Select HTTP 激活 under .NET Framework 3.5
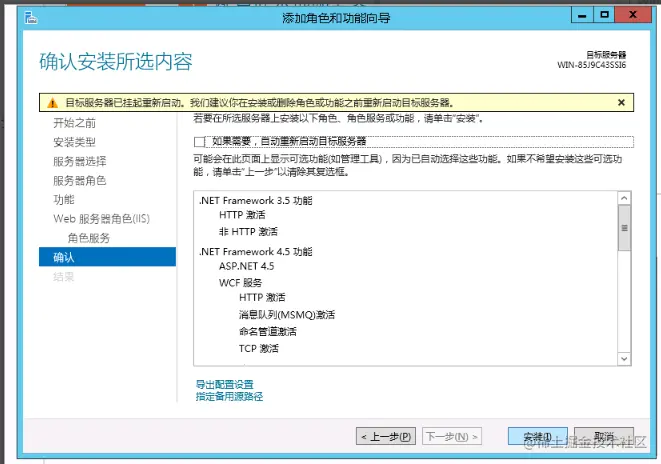Viewport: 661px width, 464px height. click(x=242, y=215)
